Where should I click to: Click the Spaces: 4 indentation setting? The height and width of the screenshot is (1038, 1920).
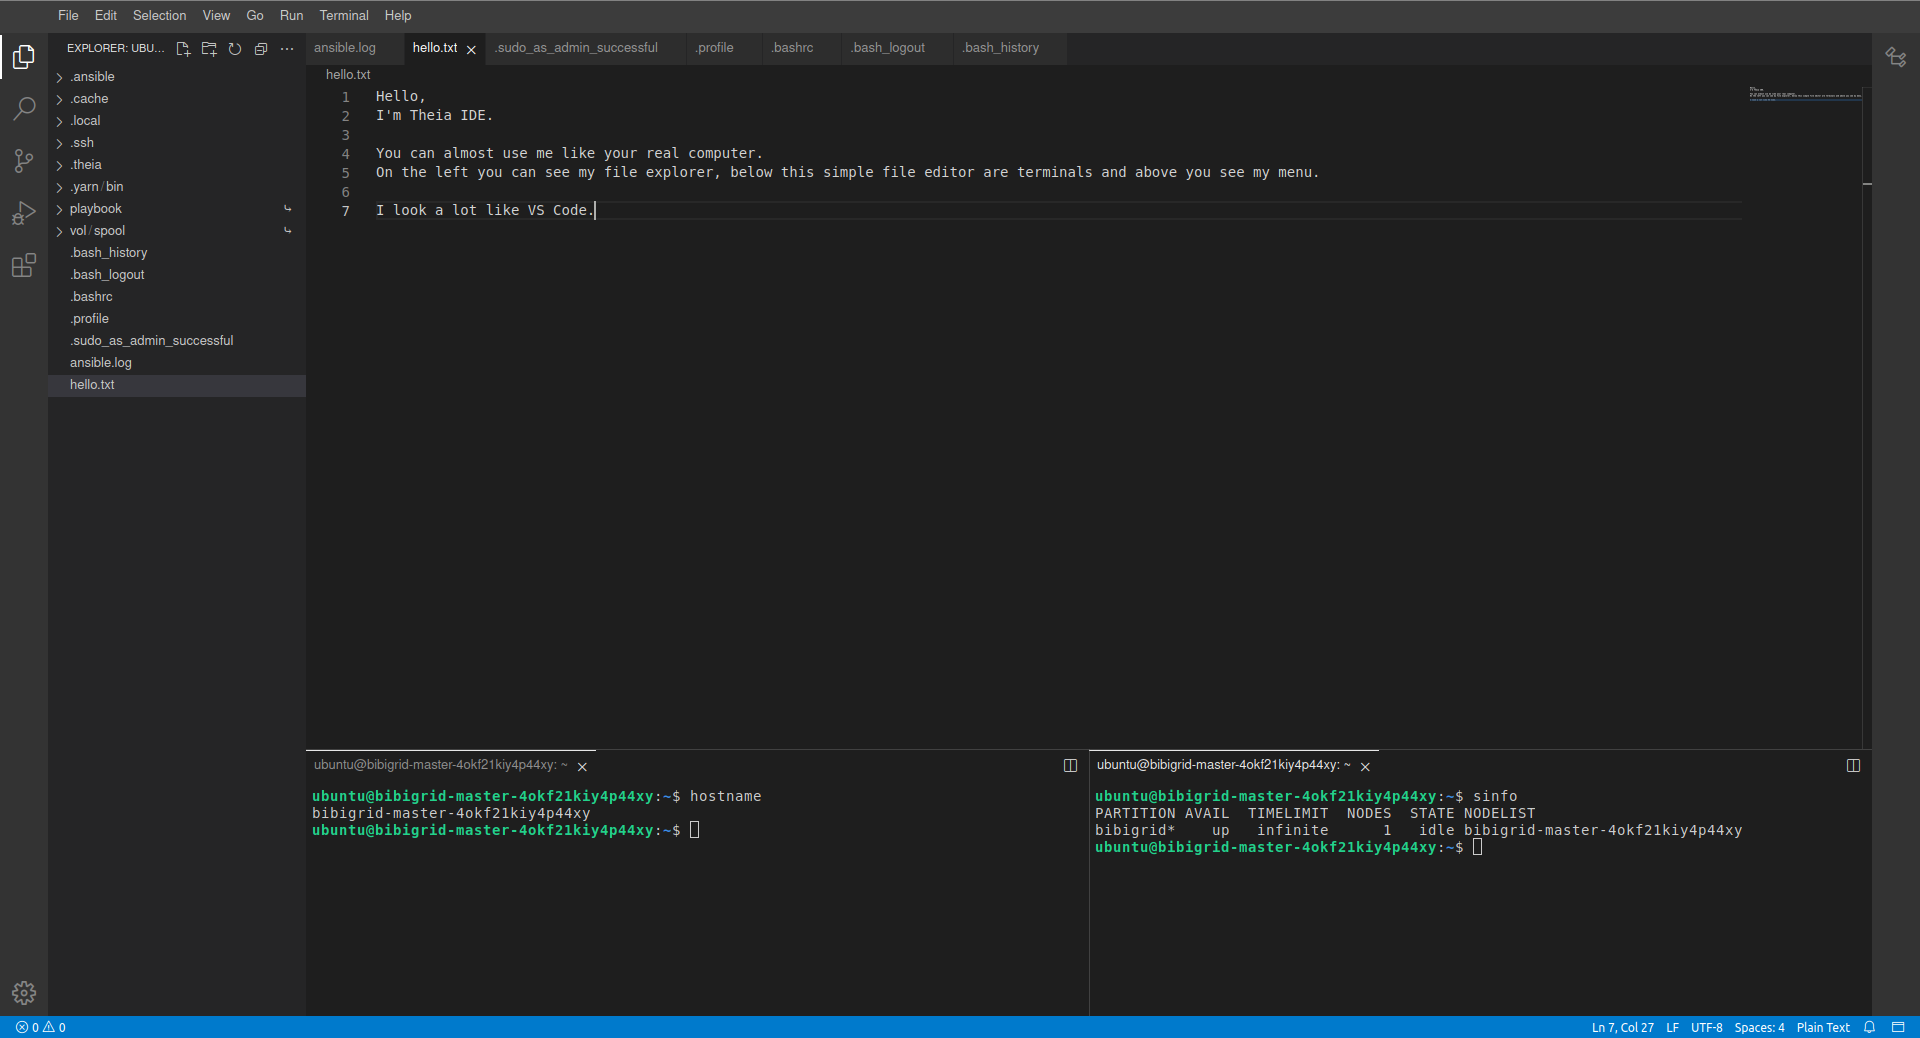click(x=1758, y=1027)
